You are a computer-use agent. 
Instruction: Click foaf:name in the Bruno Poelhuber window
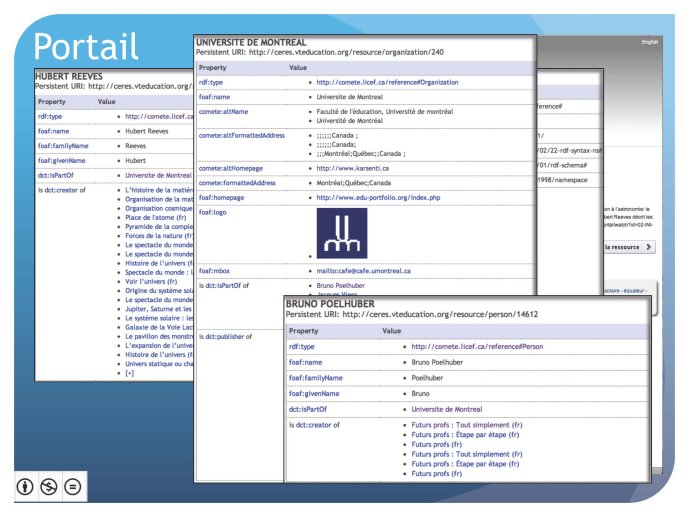(x=305, y=362)
